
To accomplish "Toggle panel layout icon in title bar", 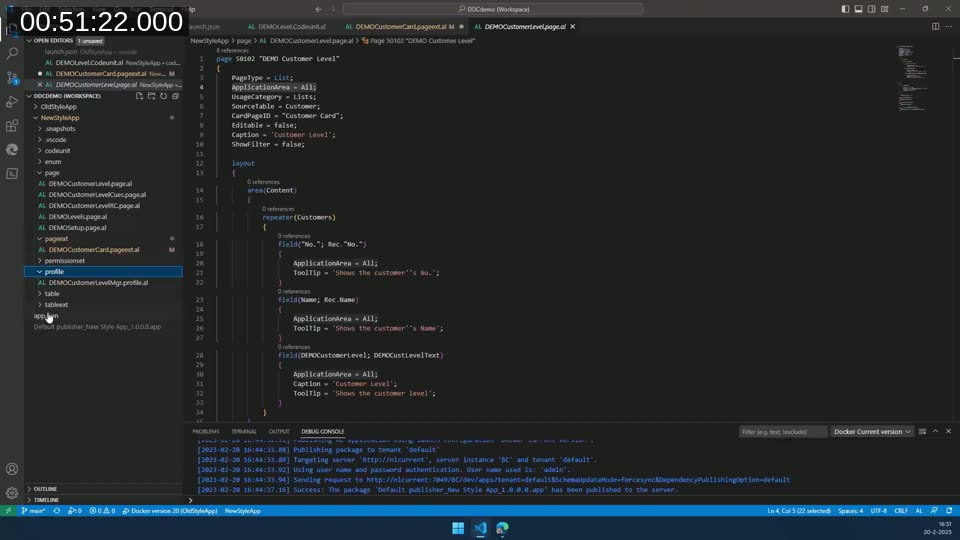I will (858, 9).
